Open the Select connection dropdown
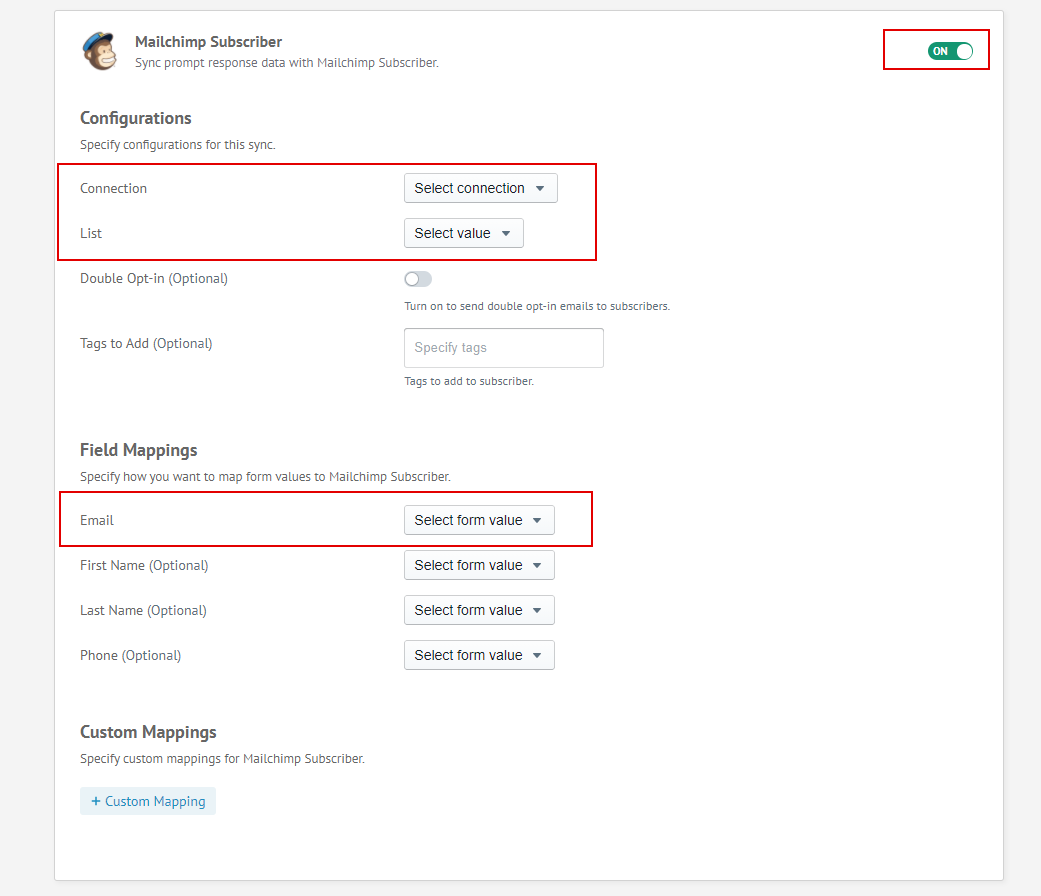Viewport: 1041px width, 896px height. (x=481, y=188)
